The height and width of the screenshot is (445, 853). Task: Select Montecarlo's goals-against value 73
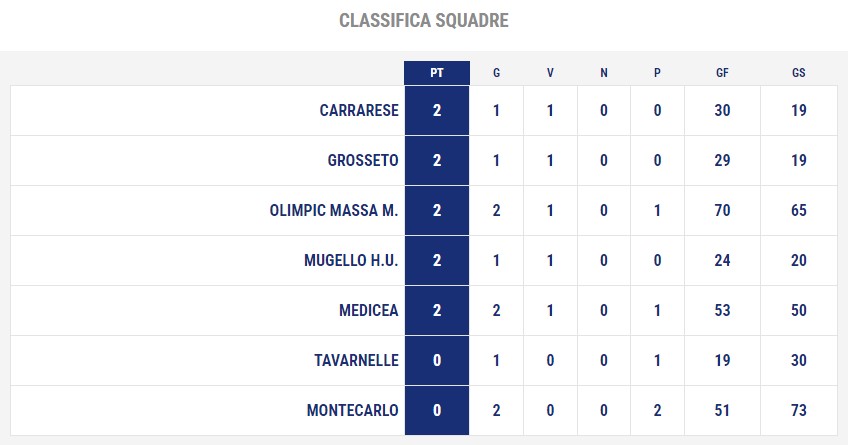point(799,411)
